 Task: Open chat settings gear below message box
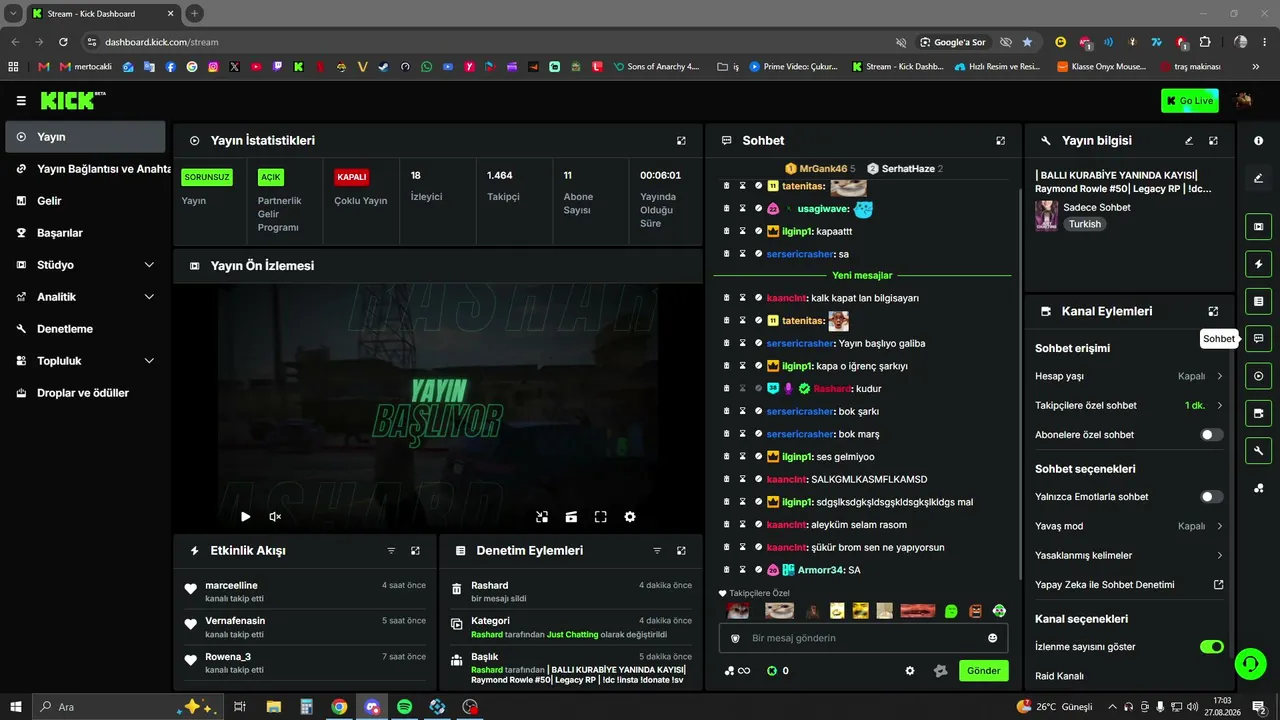(x=910, y=671)
